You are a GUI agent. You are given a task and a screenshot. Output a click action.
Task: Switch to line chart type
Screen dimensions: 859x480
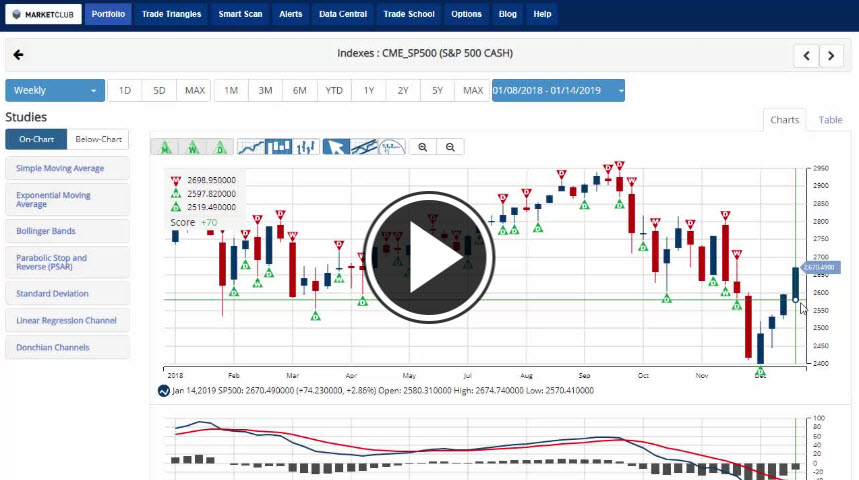click(x=251, y=147)
